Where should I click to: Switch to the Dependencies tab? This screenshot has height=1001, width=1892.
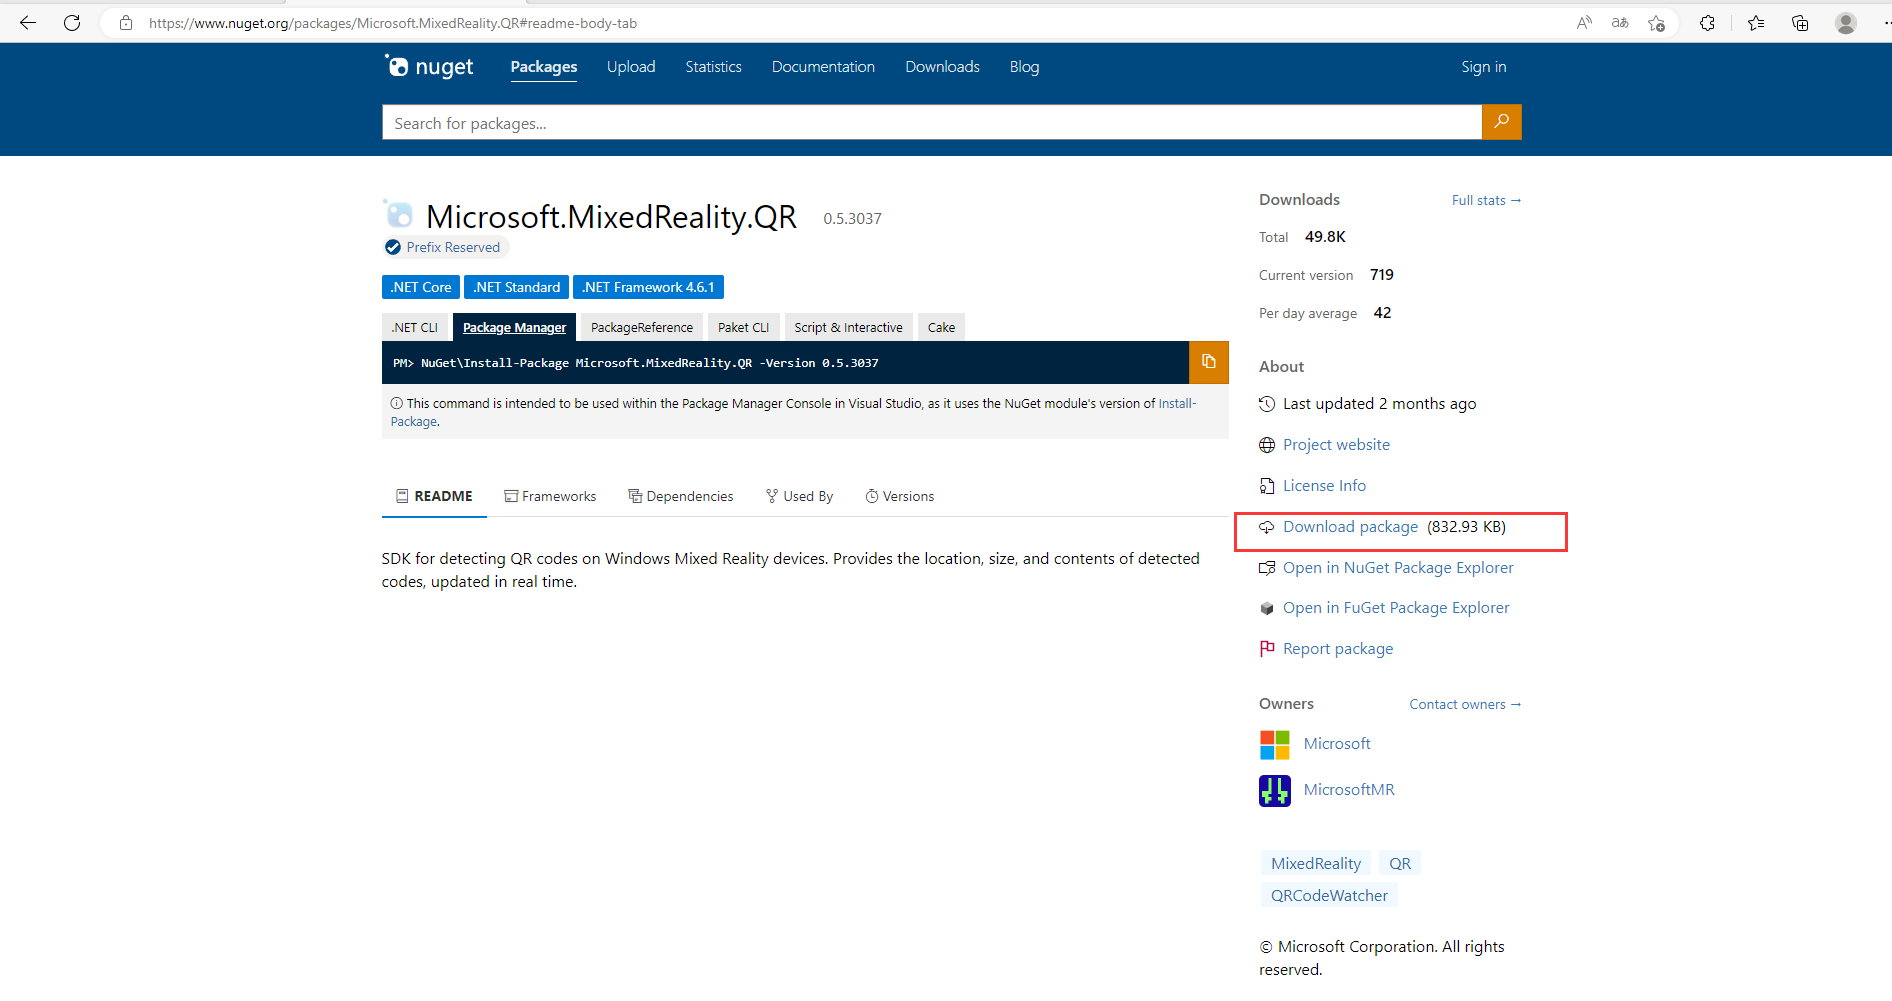pyautogui.click(x=680, y=496)
